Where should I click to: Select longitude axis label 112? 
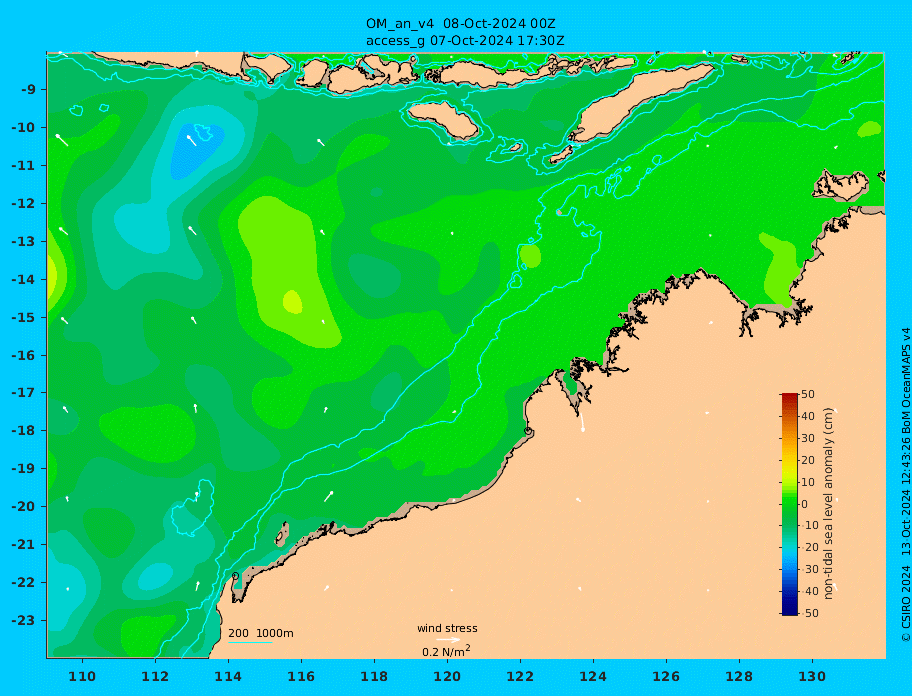[x=155, y=676]
